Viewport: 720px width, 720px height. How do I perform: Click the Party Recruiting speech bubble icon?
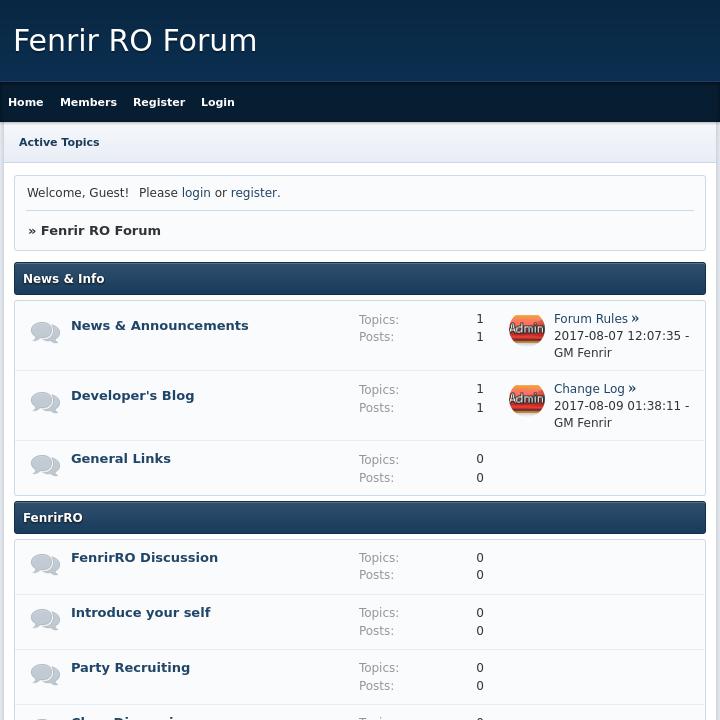point(45,674)
